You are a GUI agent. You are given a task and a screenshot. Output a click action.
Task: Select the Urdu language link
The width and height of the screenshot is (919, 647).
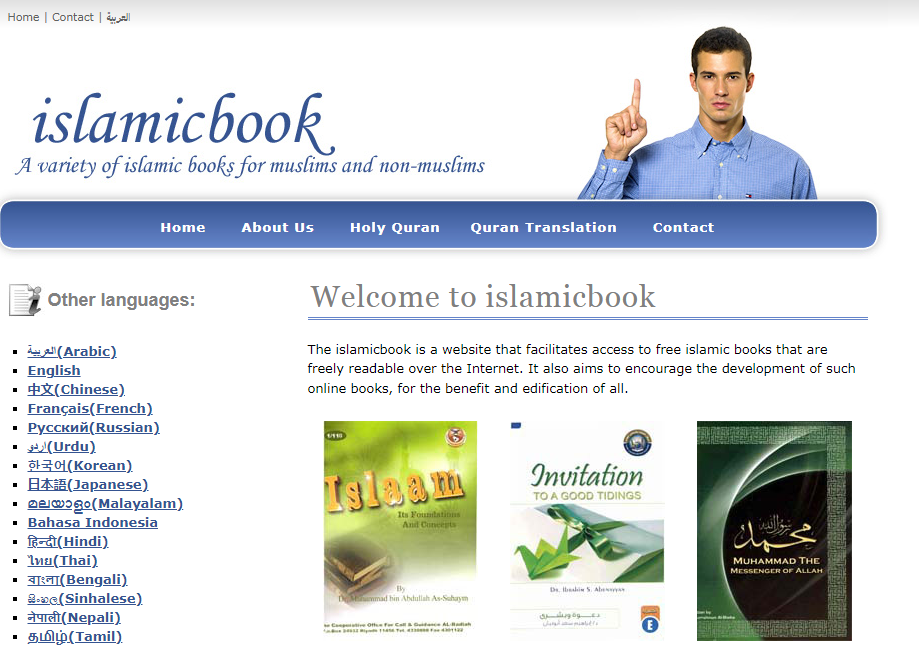tap(61, 446)
